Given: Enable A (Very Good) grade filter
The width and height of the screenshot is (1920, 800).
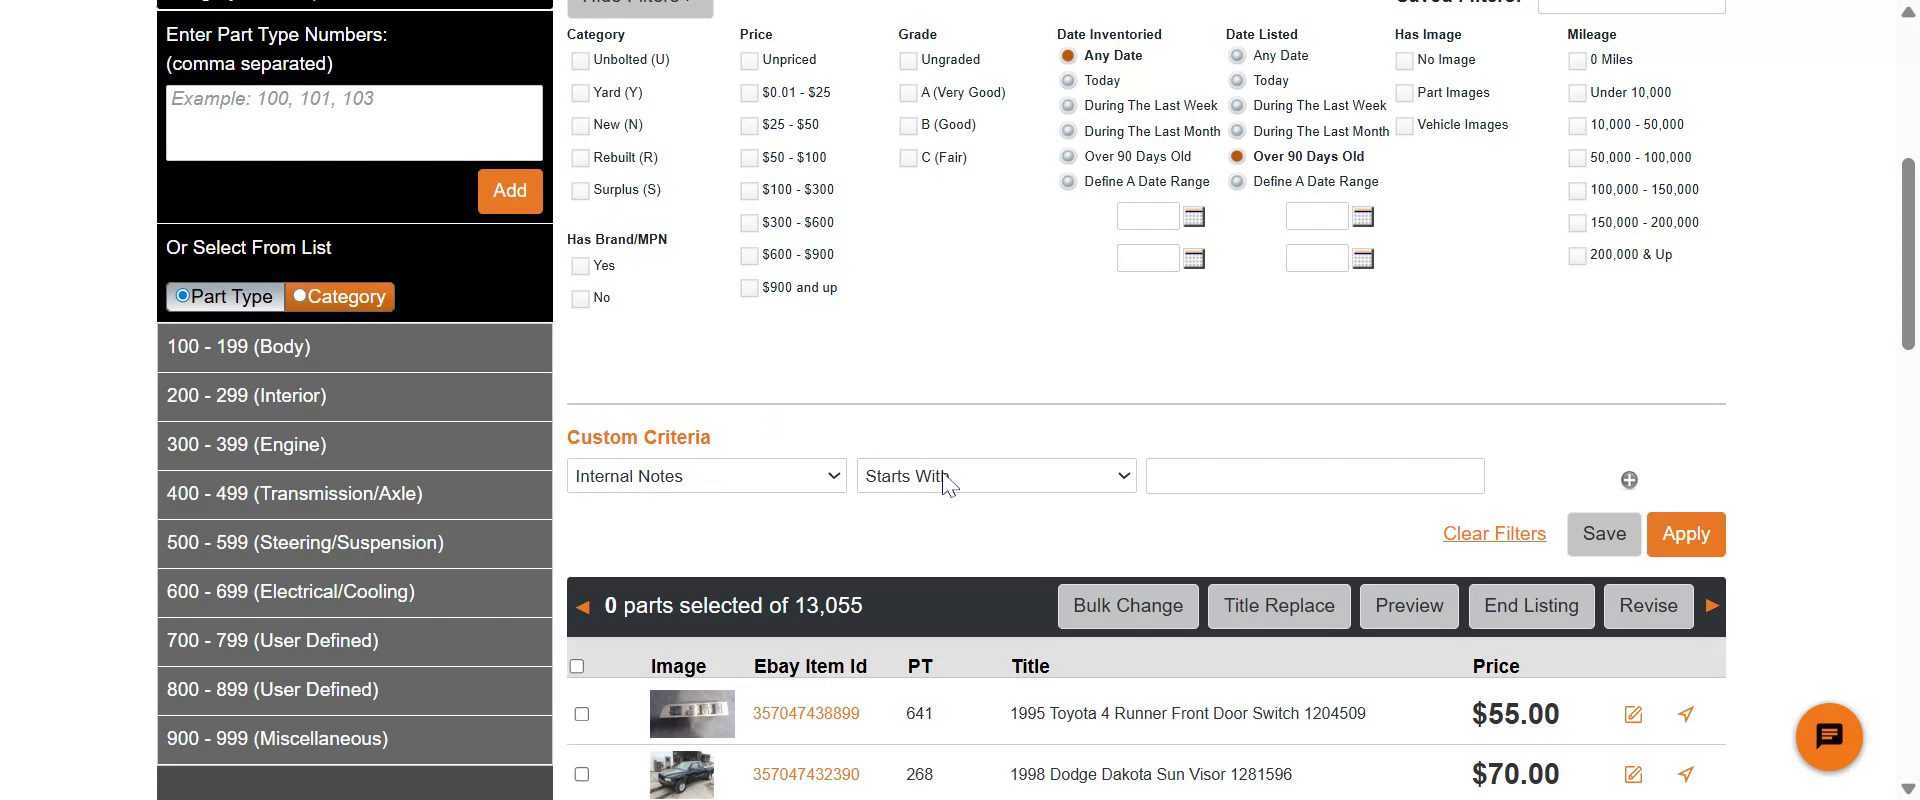Looking at the screenshot, I should (x=908, y=93).
